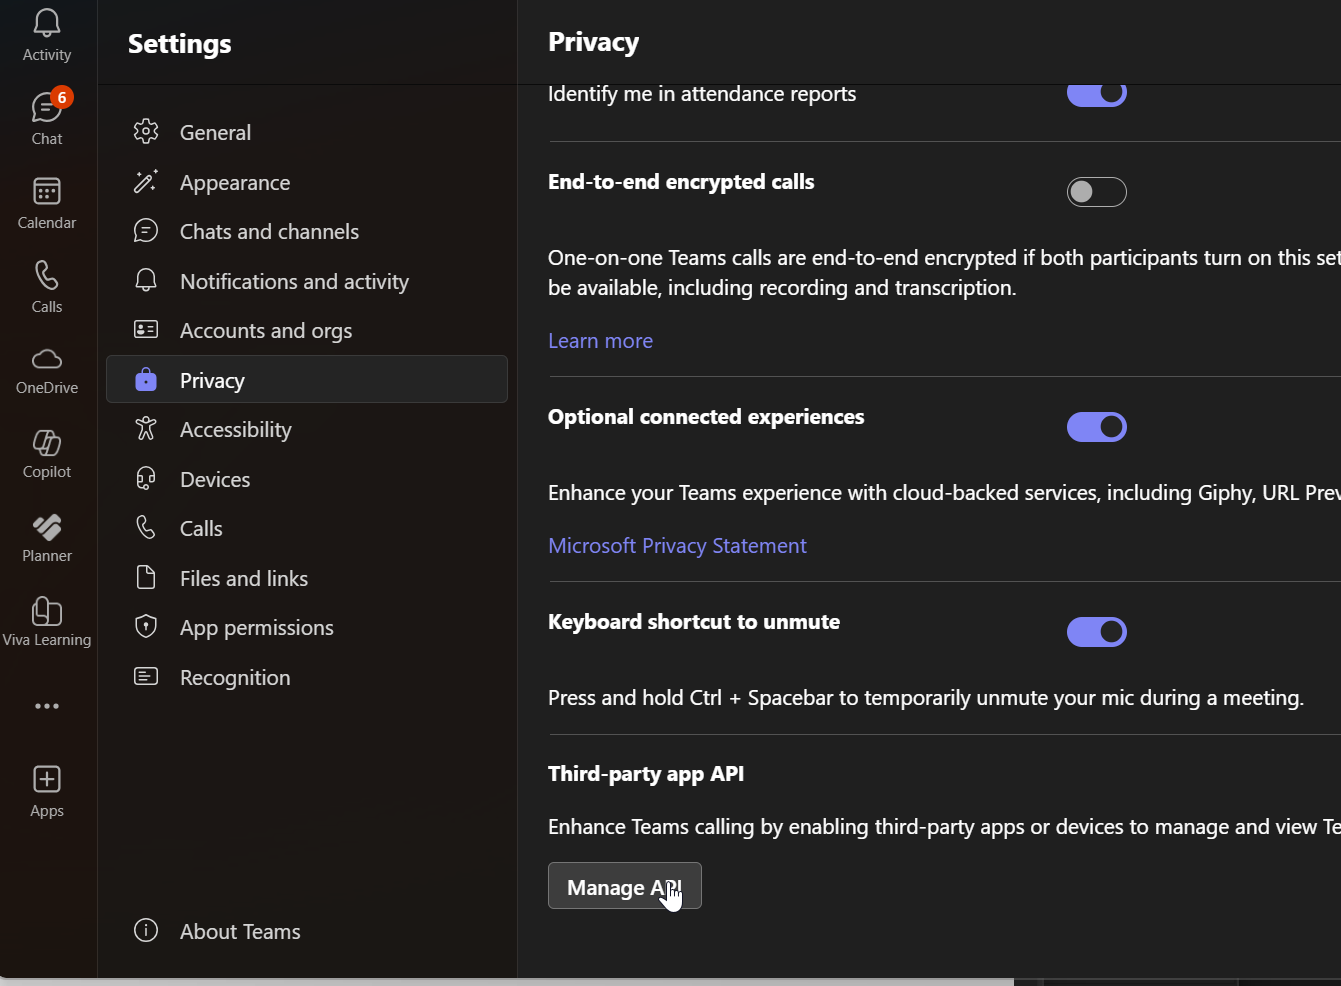This screenshot has width=1341, height=986.
Task: Open the Calls app in the sidebar
Action: (46, 285)
